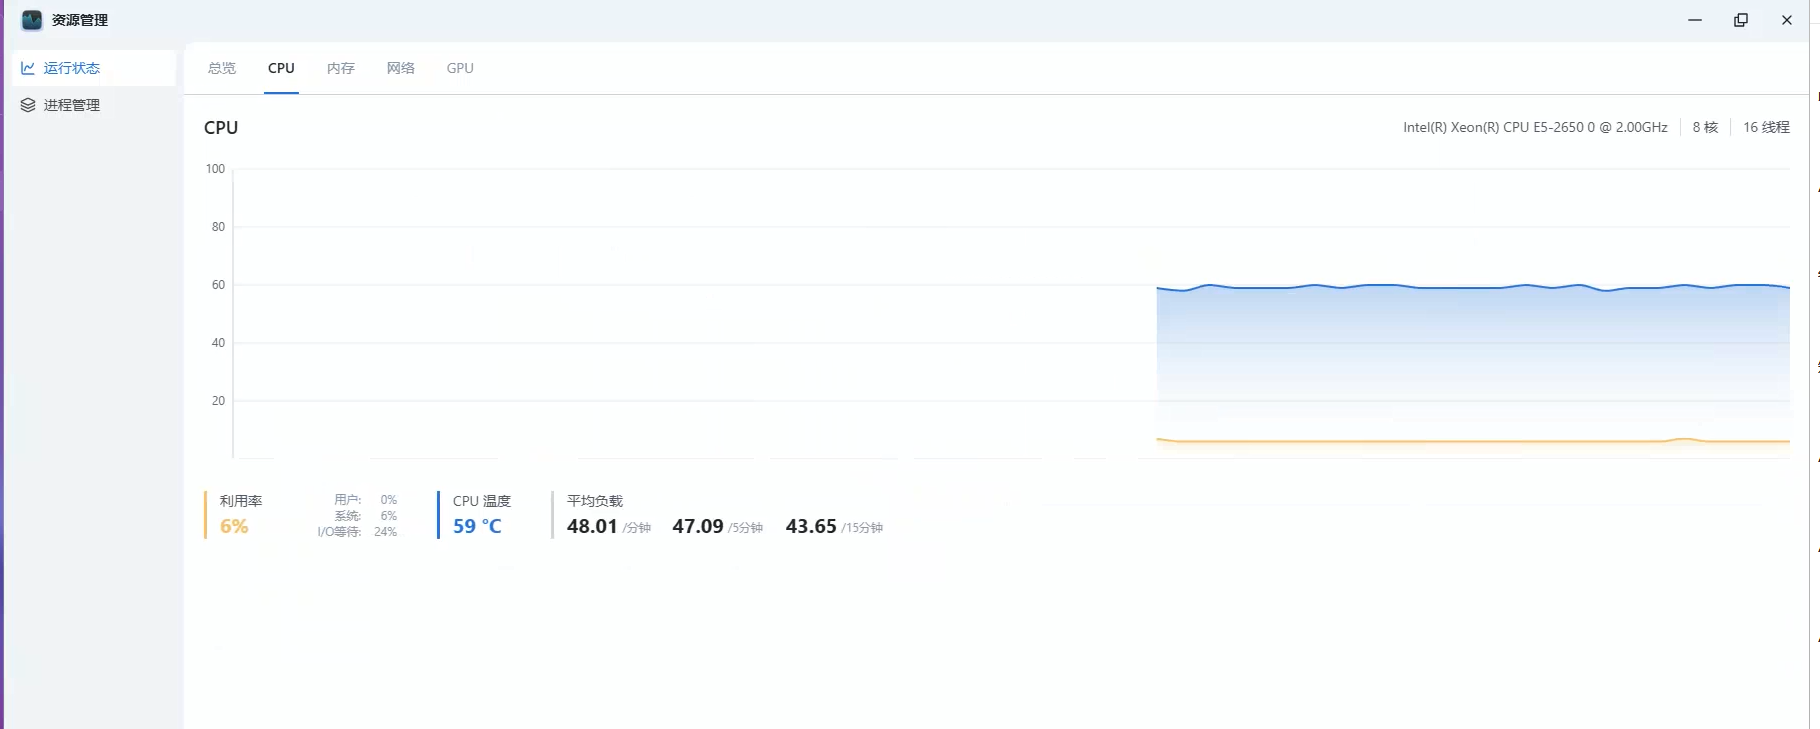
Task: Open the 内存 tab
Action: [341, 68]
